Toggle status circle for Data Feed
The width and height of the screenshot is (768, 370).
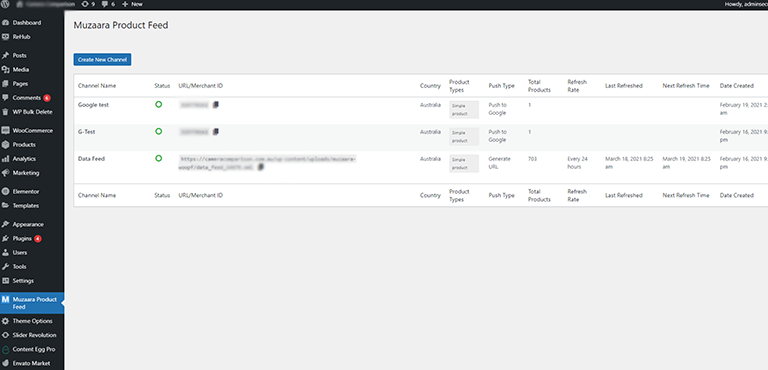pos(158,158)
